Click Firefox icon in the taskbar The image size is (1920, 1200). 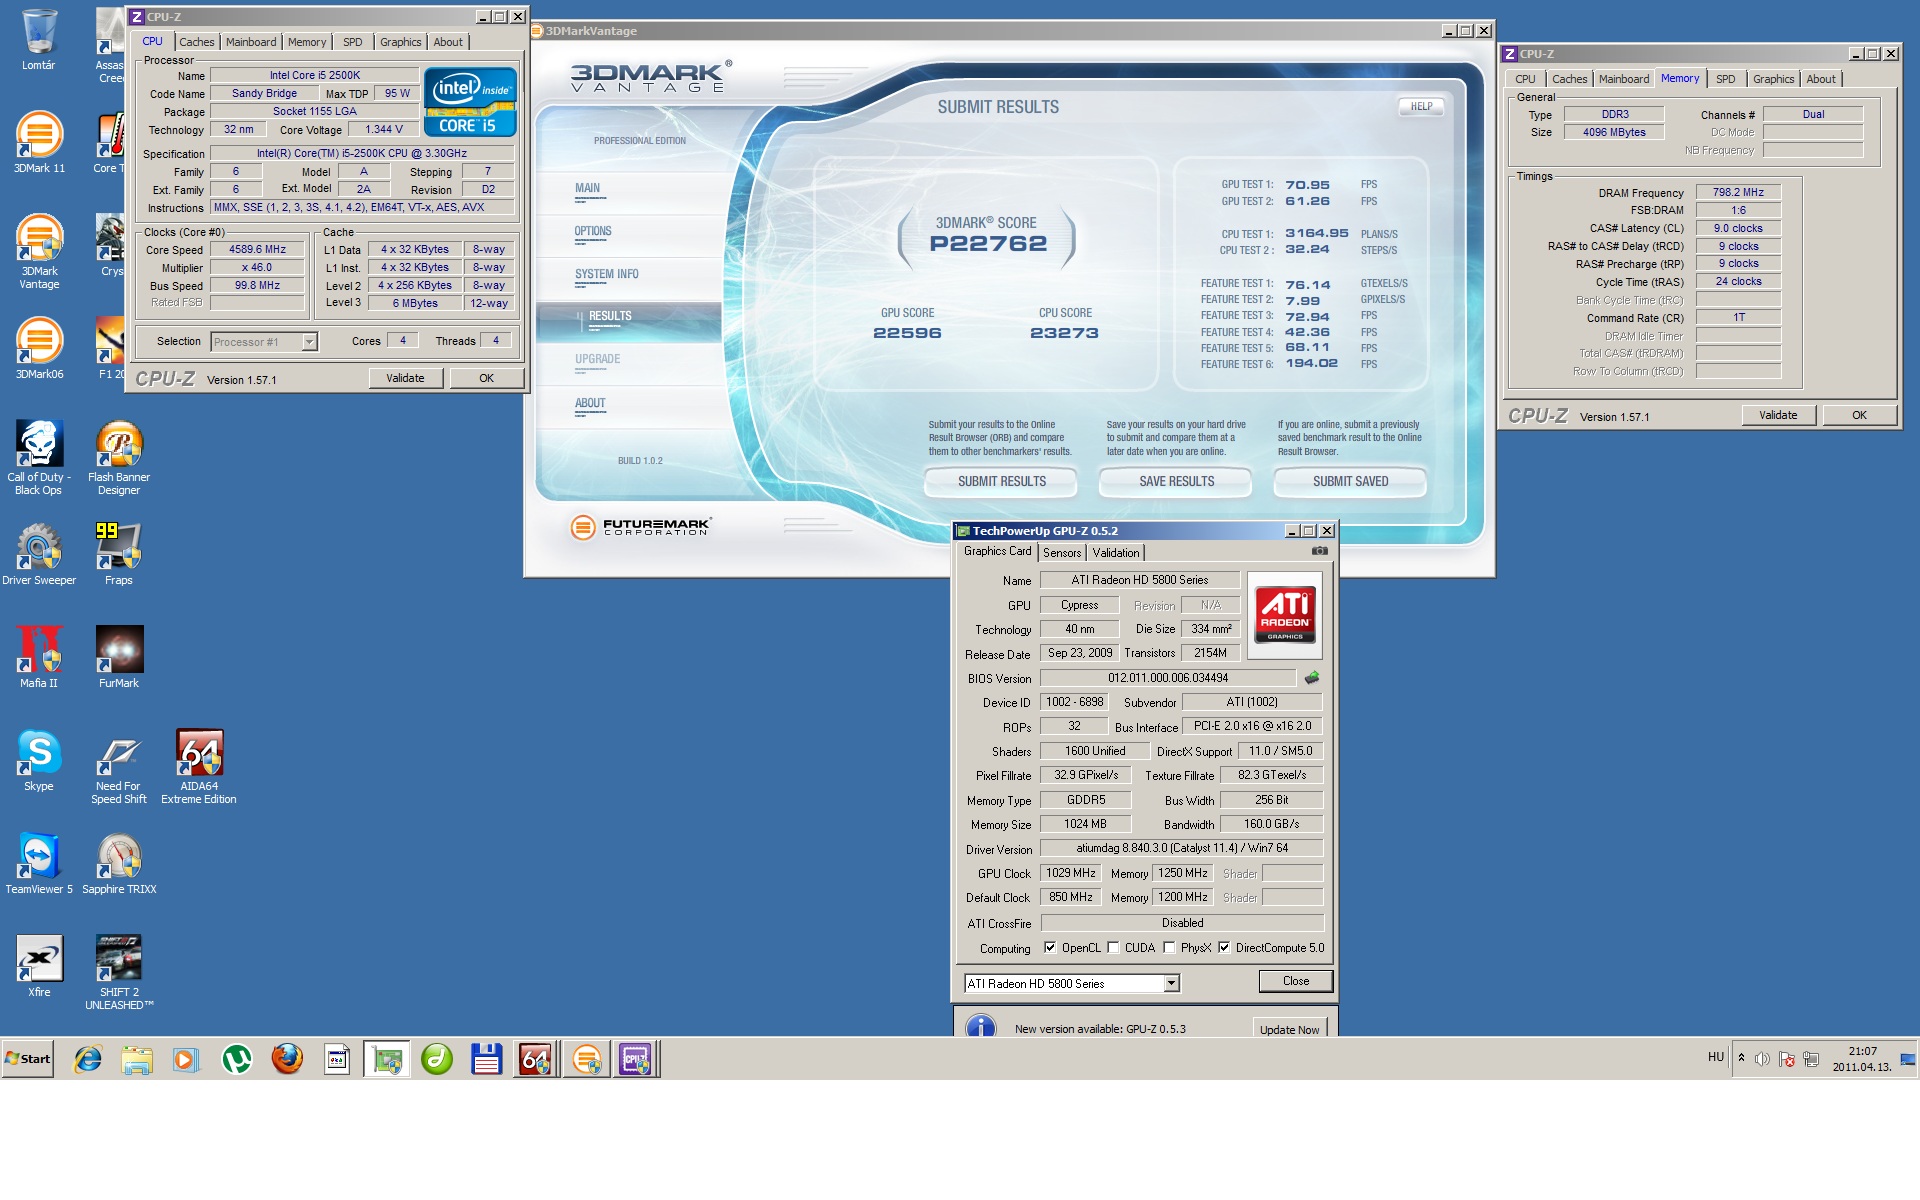287,1059
